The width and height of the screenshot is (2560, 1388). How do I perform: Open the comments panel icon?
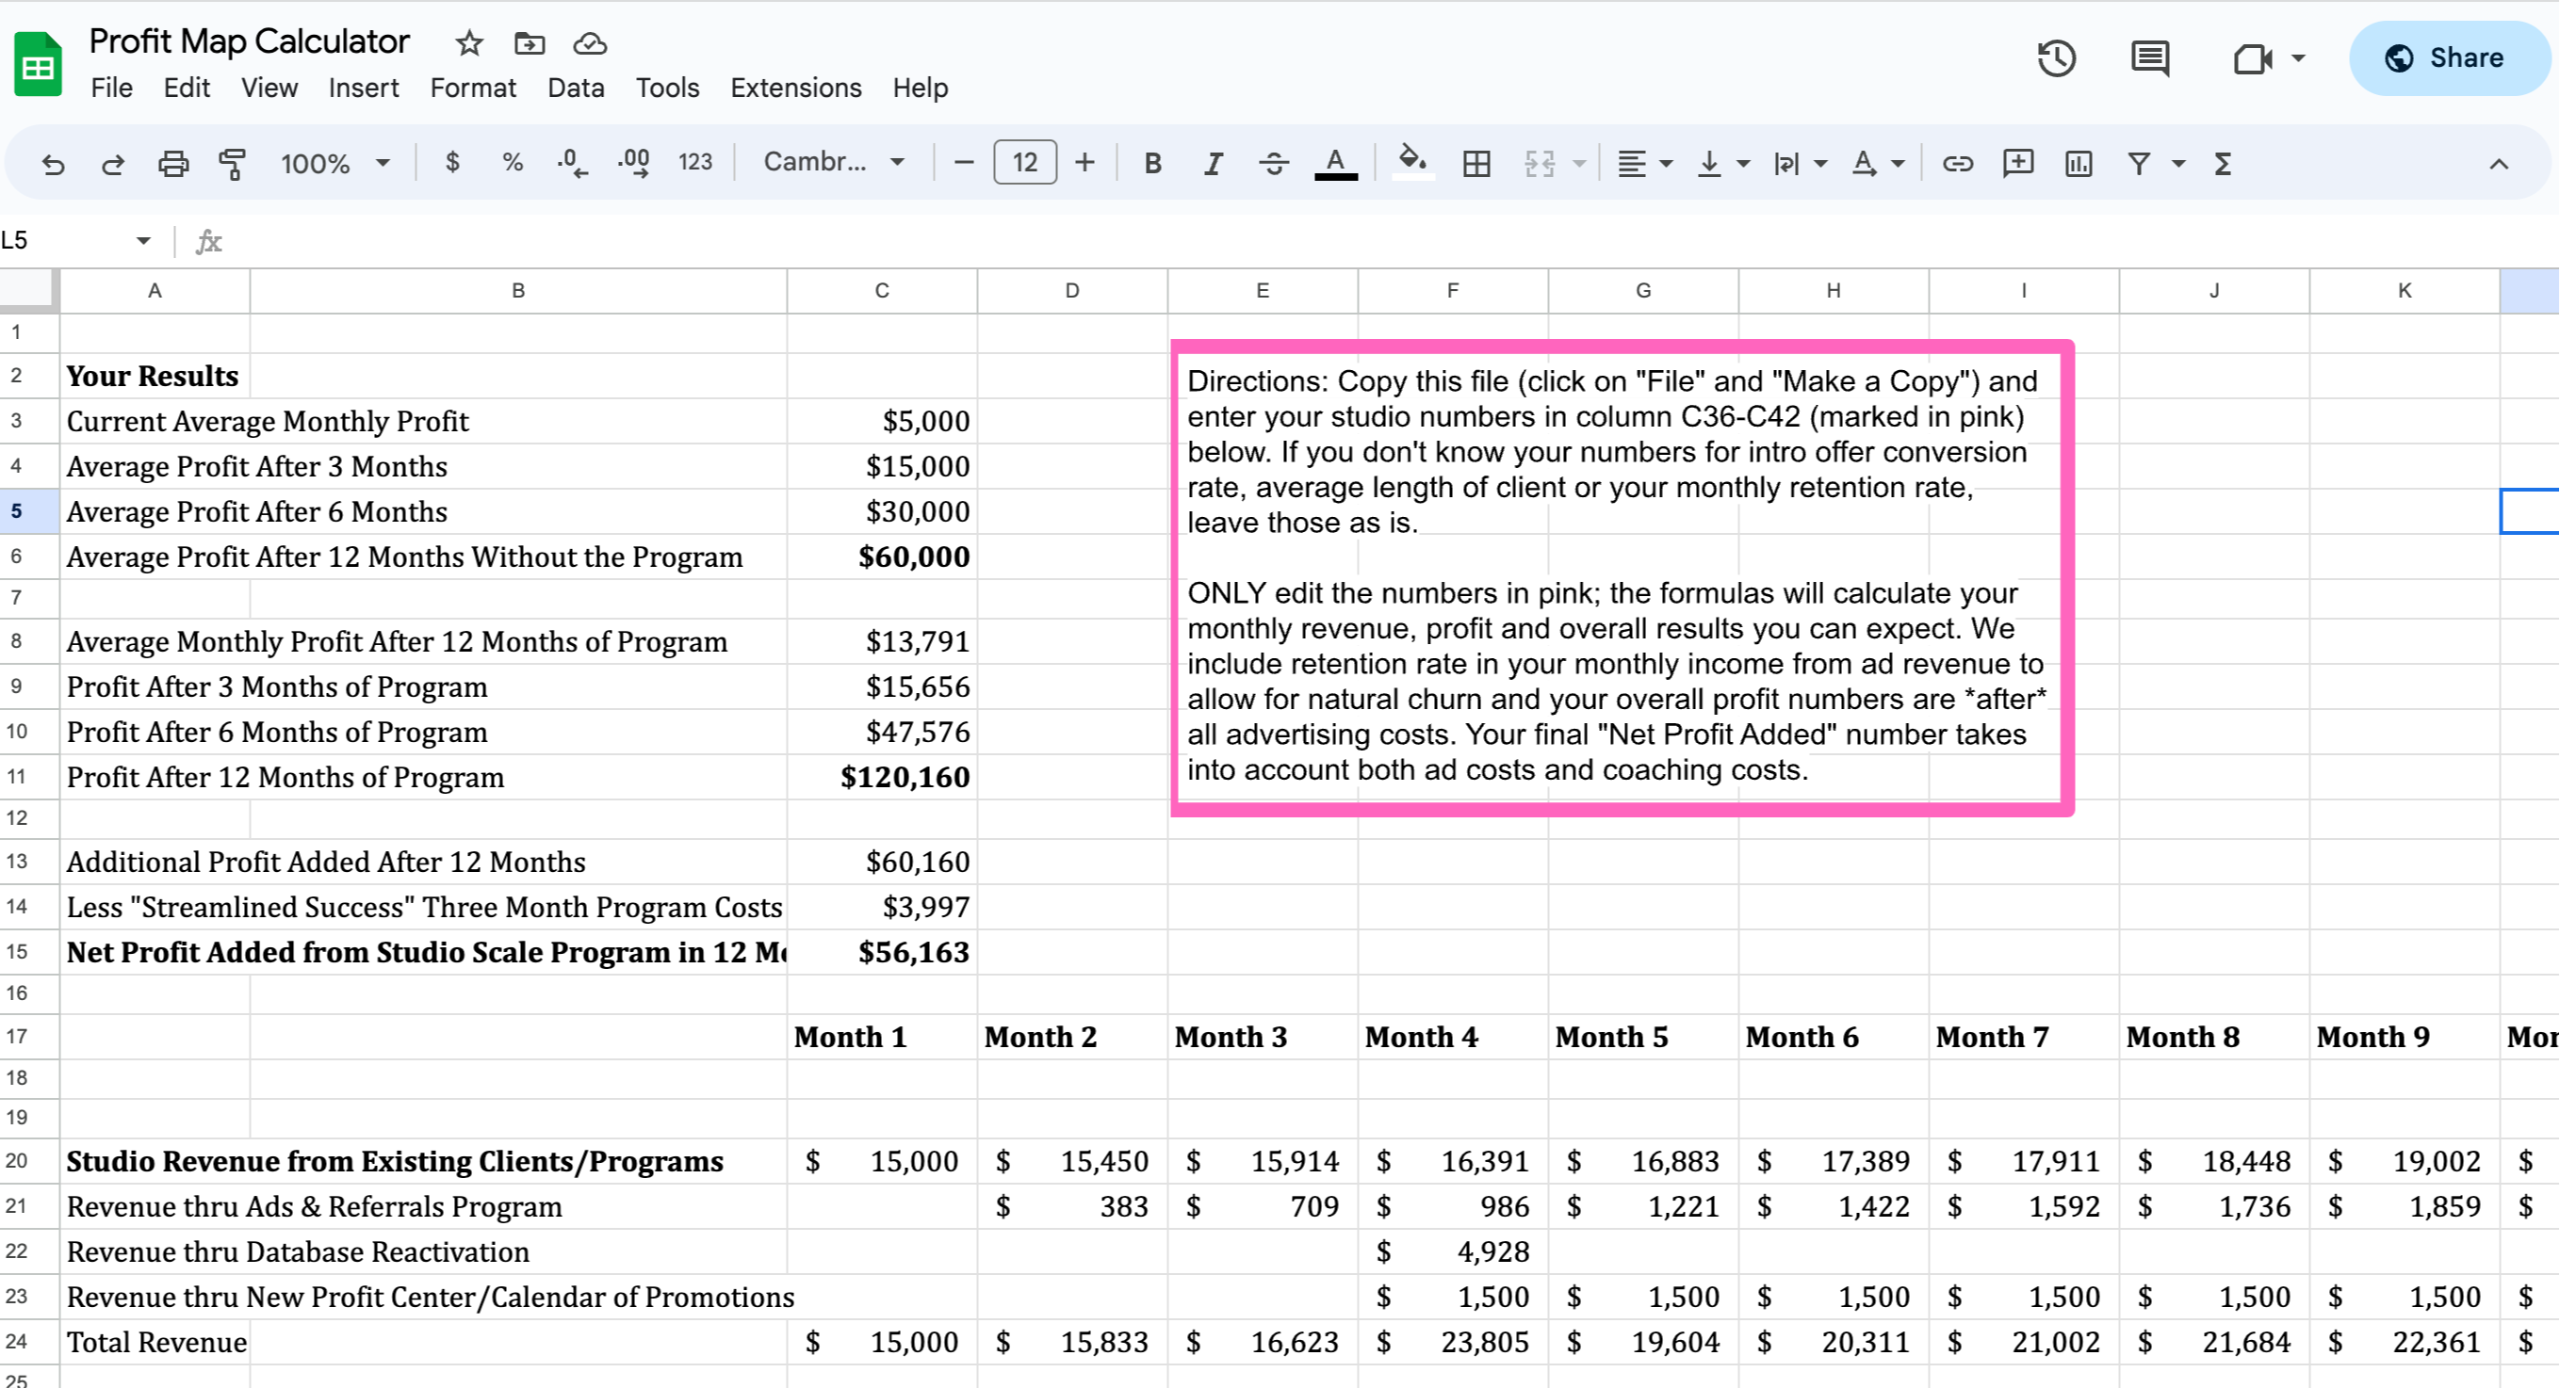pyautogui.click(x=2149, y=58)
